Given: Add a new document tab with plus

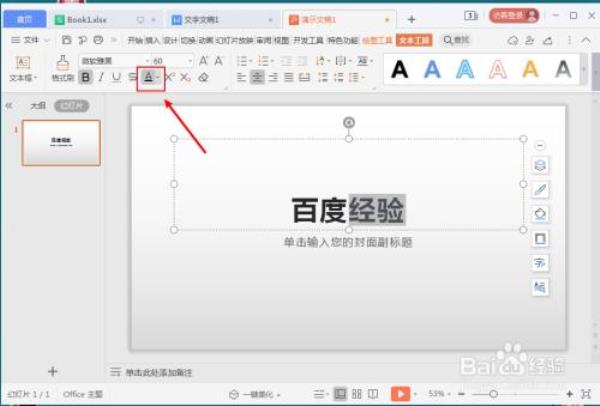Looking at the screenshot, I should pos(411,20).
